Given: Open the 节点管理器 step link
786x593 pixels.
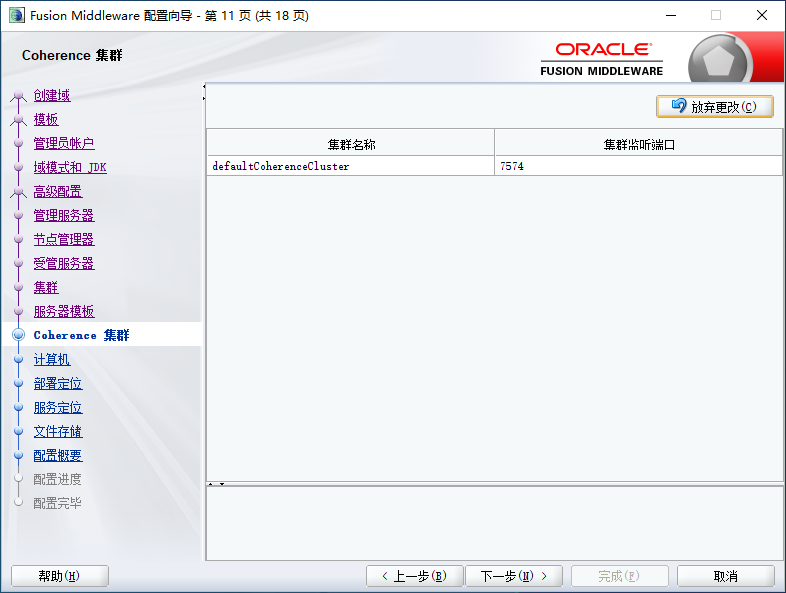Looking at the screenshot, I should [64, 240].
